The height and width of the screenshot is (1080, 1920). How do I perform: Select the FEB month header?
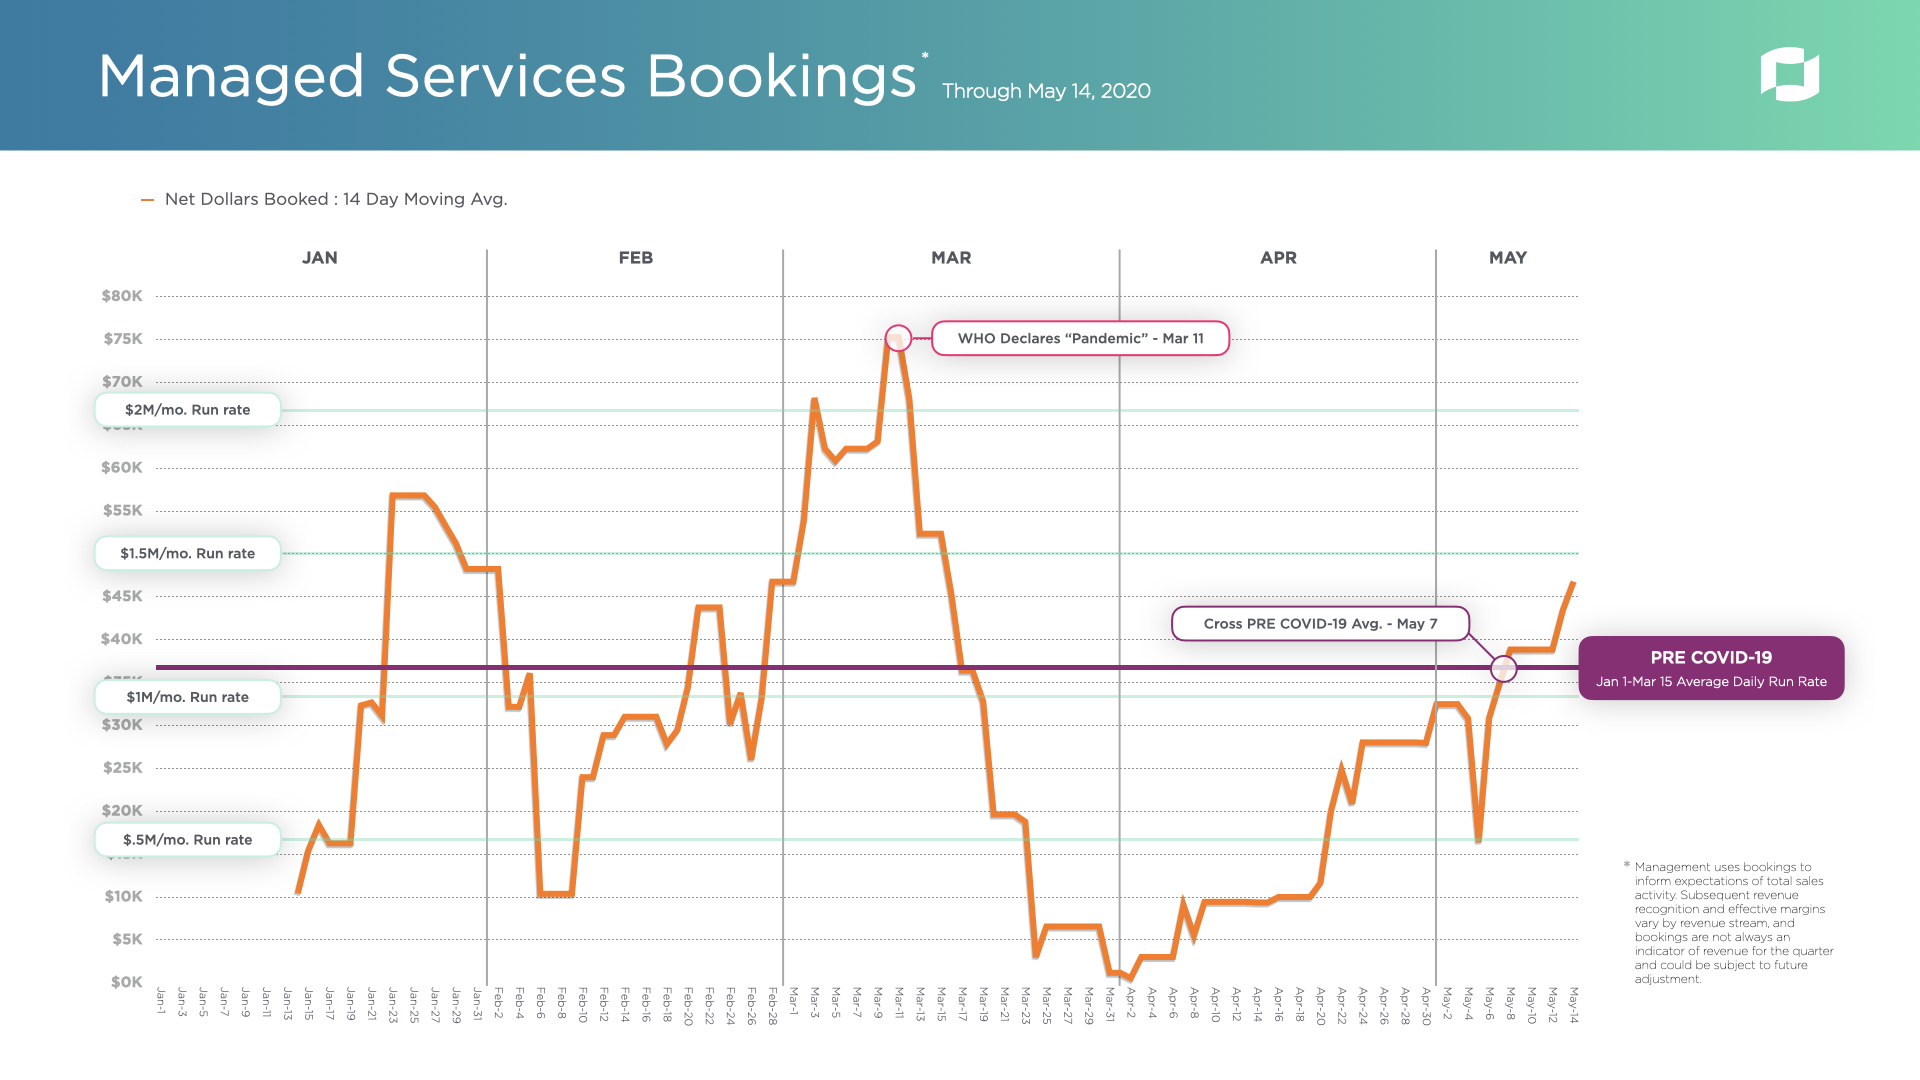tap(635, 258)
